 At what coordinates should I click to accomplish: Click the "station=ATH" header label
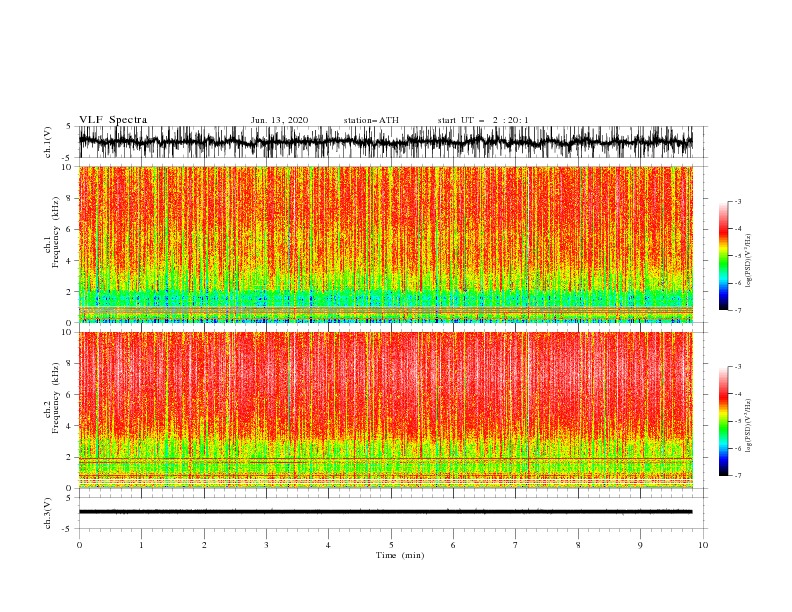click(371, 120)
